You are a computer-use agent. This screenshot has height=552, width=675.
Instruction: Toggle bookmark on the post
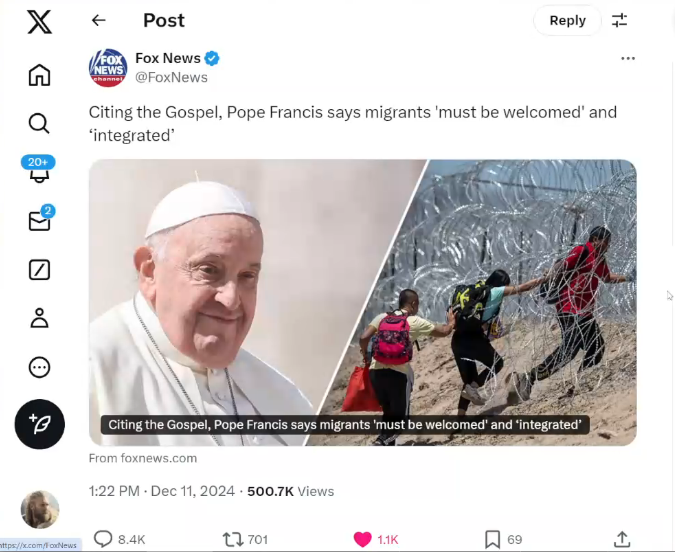point(492,539)
